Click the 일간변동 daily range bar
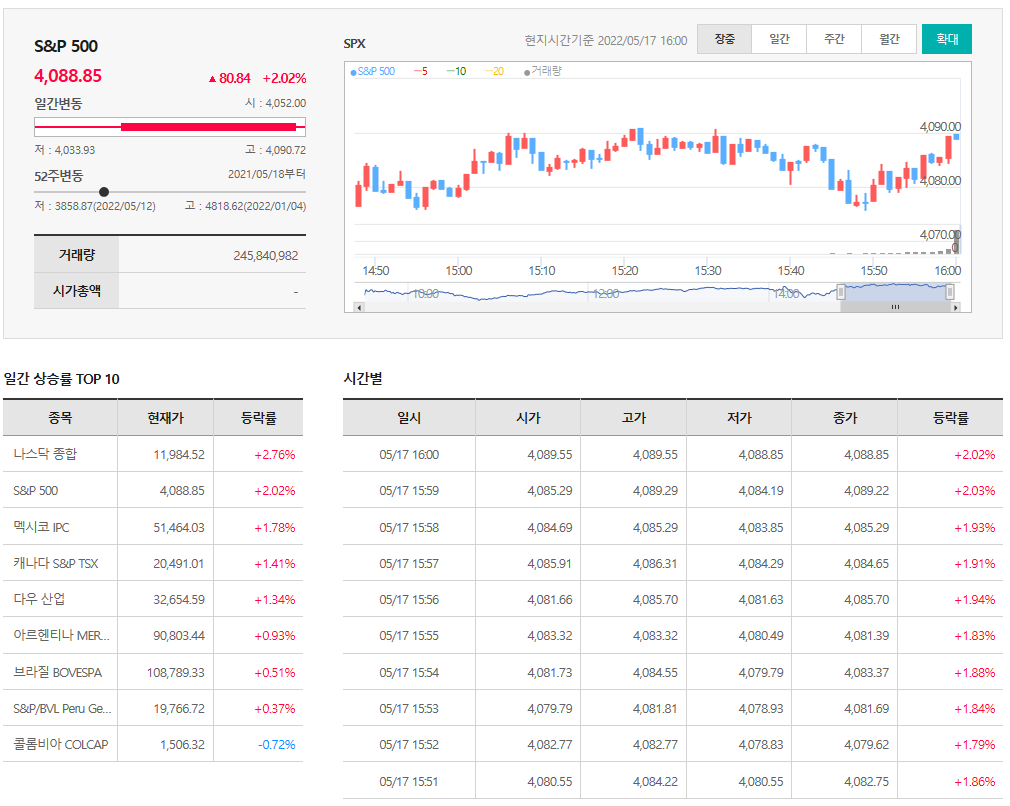1010x806 pixels. coord(170,127)
